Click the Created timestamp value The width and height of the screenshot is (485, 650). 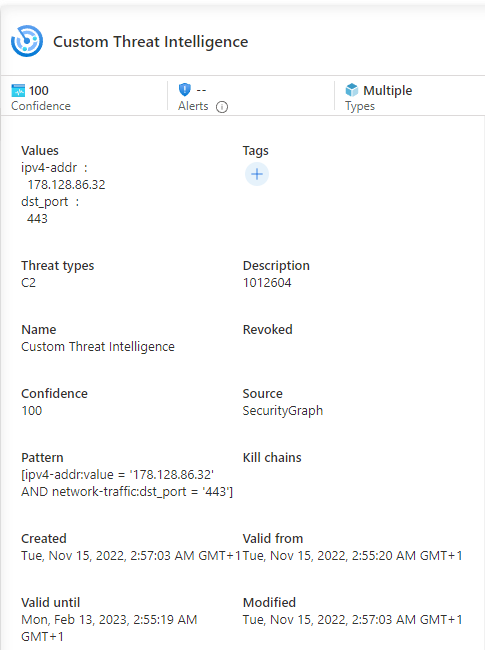point(131,555)
